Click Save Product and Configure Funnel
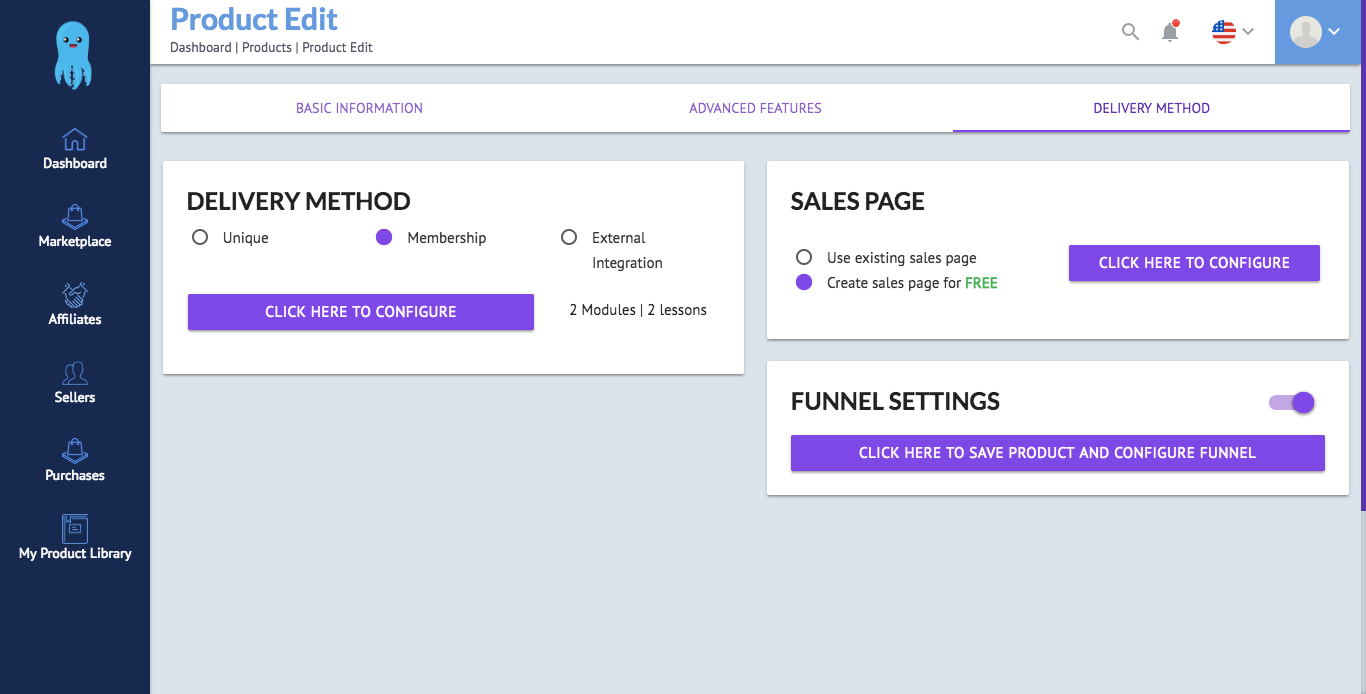1366x694 pixels. 1058,453
